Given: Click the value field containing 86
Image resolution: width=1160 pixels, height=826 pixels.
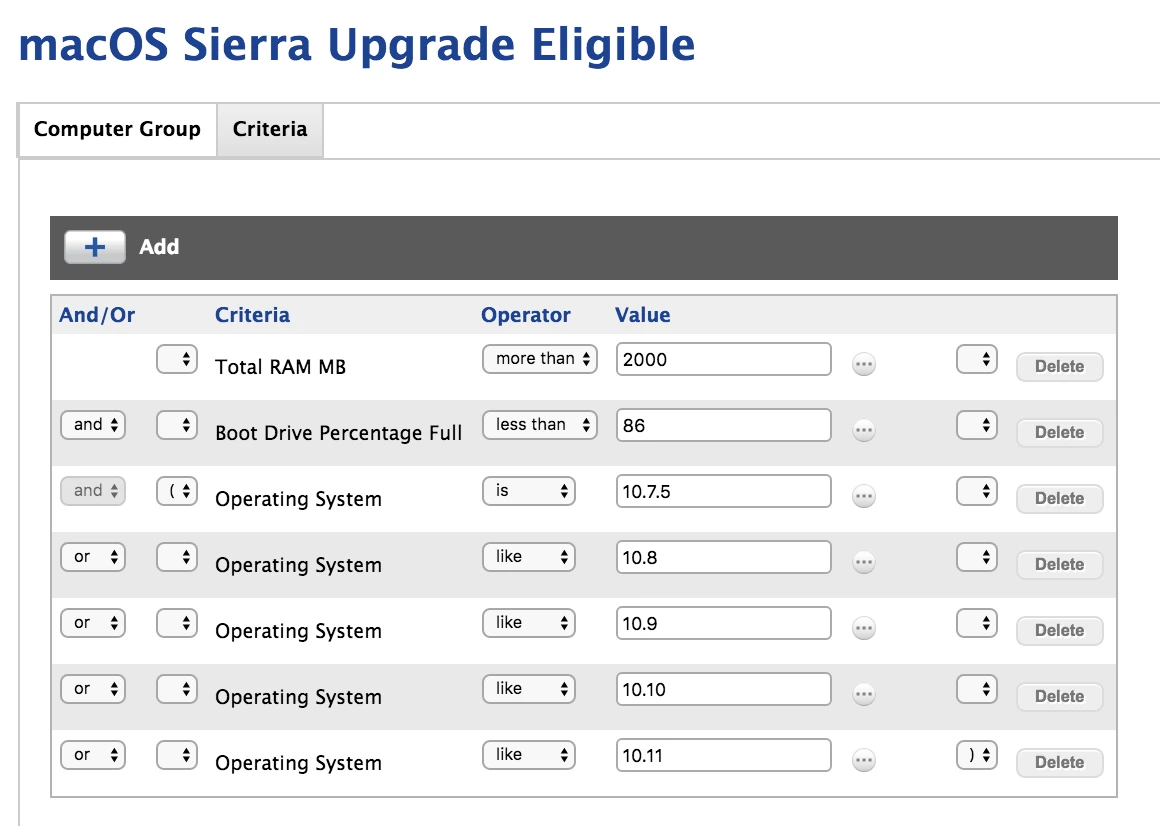Looking at the screenshot, I should 724,425.
